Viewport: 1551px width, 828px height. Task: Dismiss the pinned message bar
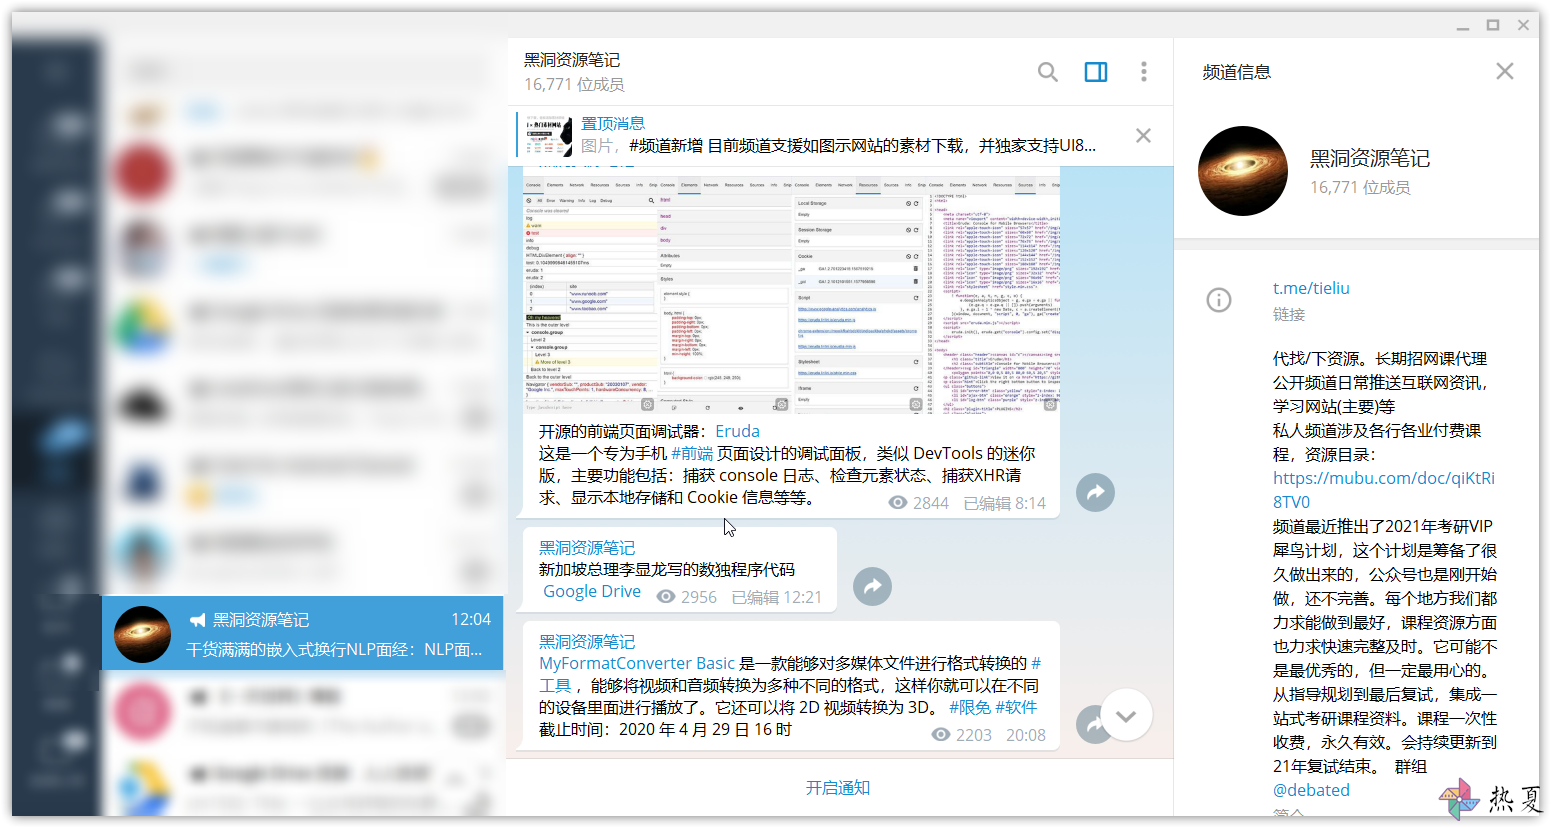[1143, 135]
